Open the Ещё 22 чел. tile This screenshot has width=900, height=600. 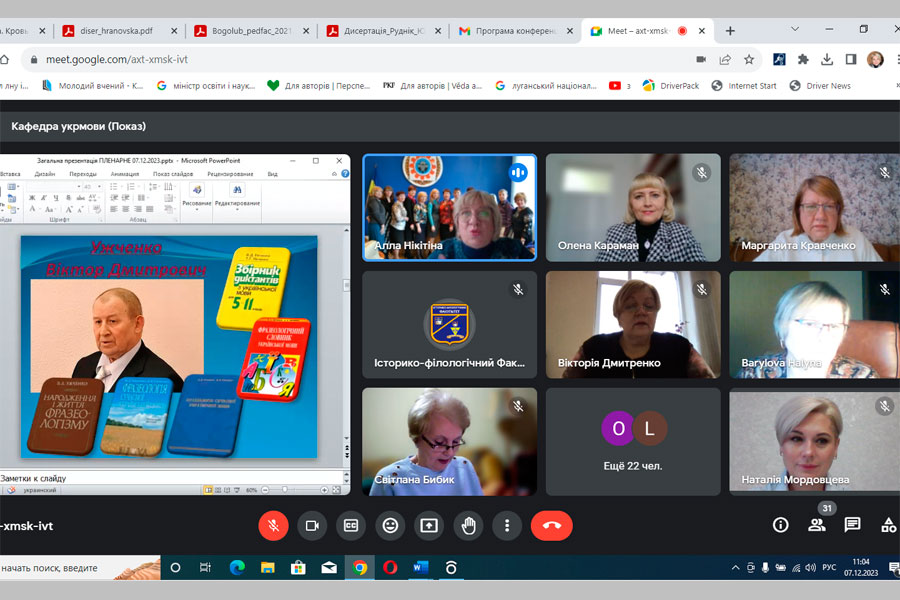click(633, 442)
